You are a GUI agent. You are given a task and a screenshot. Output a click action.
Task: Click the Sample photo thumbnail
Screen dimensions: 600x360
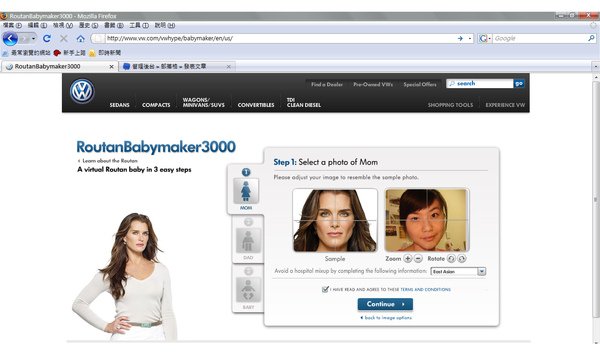(x=335, y=220)
